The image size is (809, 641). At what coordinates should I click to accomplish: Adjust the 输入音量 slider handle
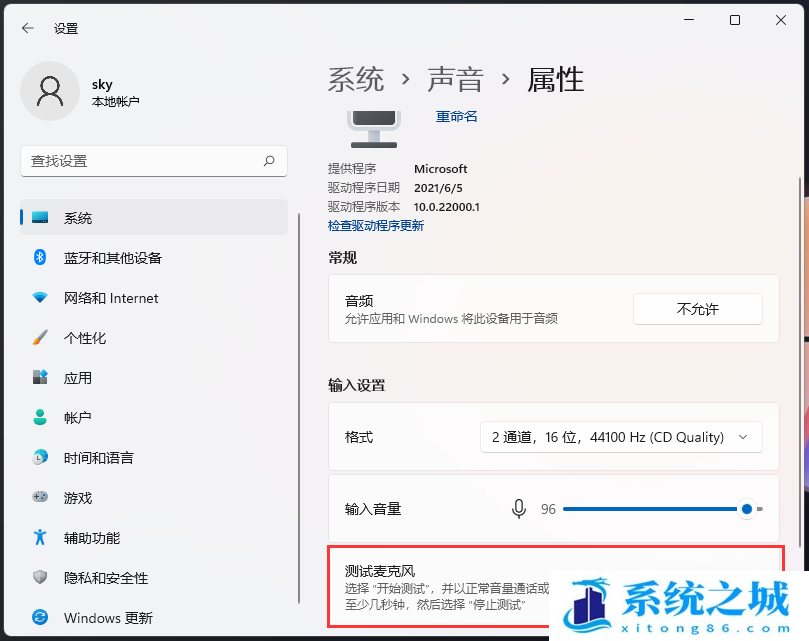click(747, 509)
